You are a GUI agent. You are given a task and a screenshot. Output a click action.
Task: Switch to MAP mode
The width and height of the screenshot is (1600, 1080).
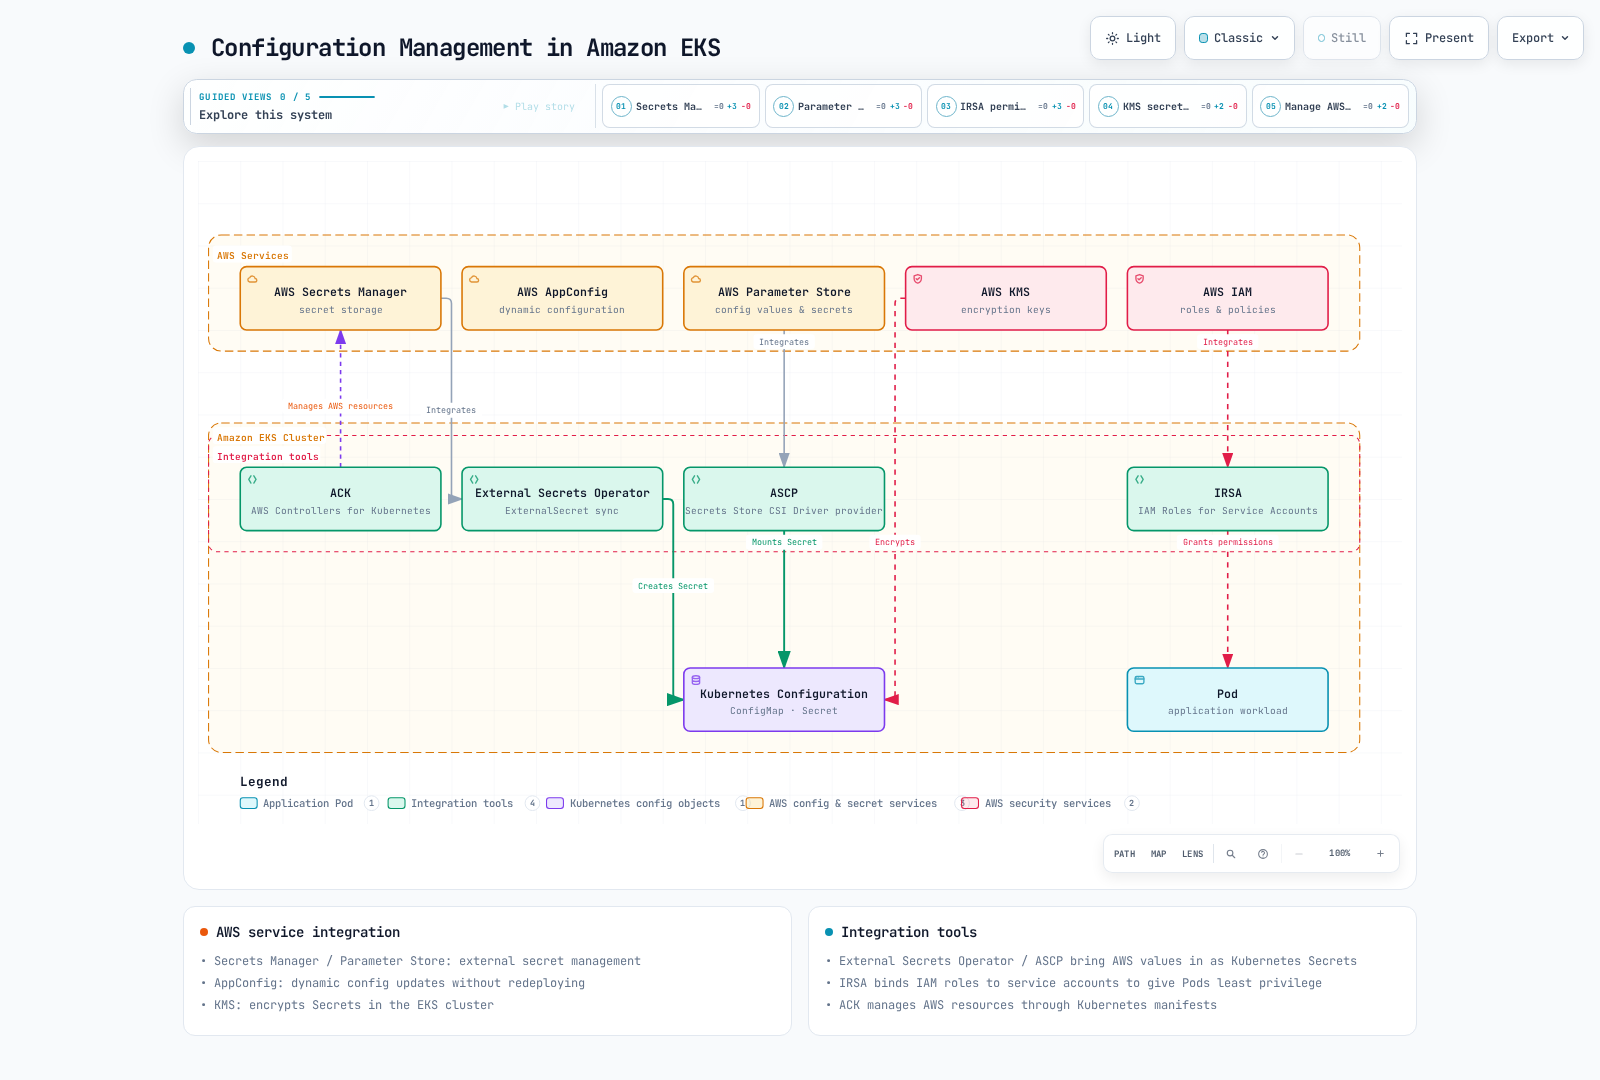[x=1158, y=854]
